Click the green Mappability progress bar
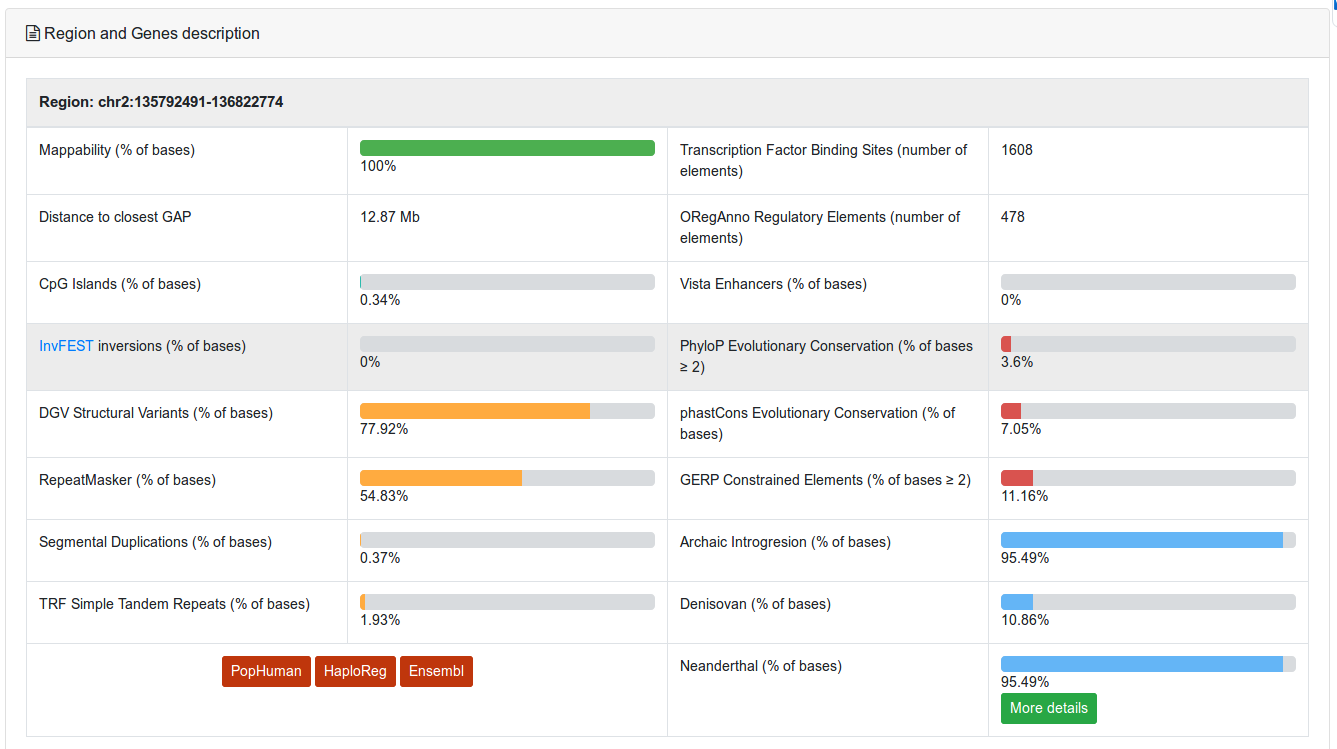1337x749 pixels. (507, 148)
